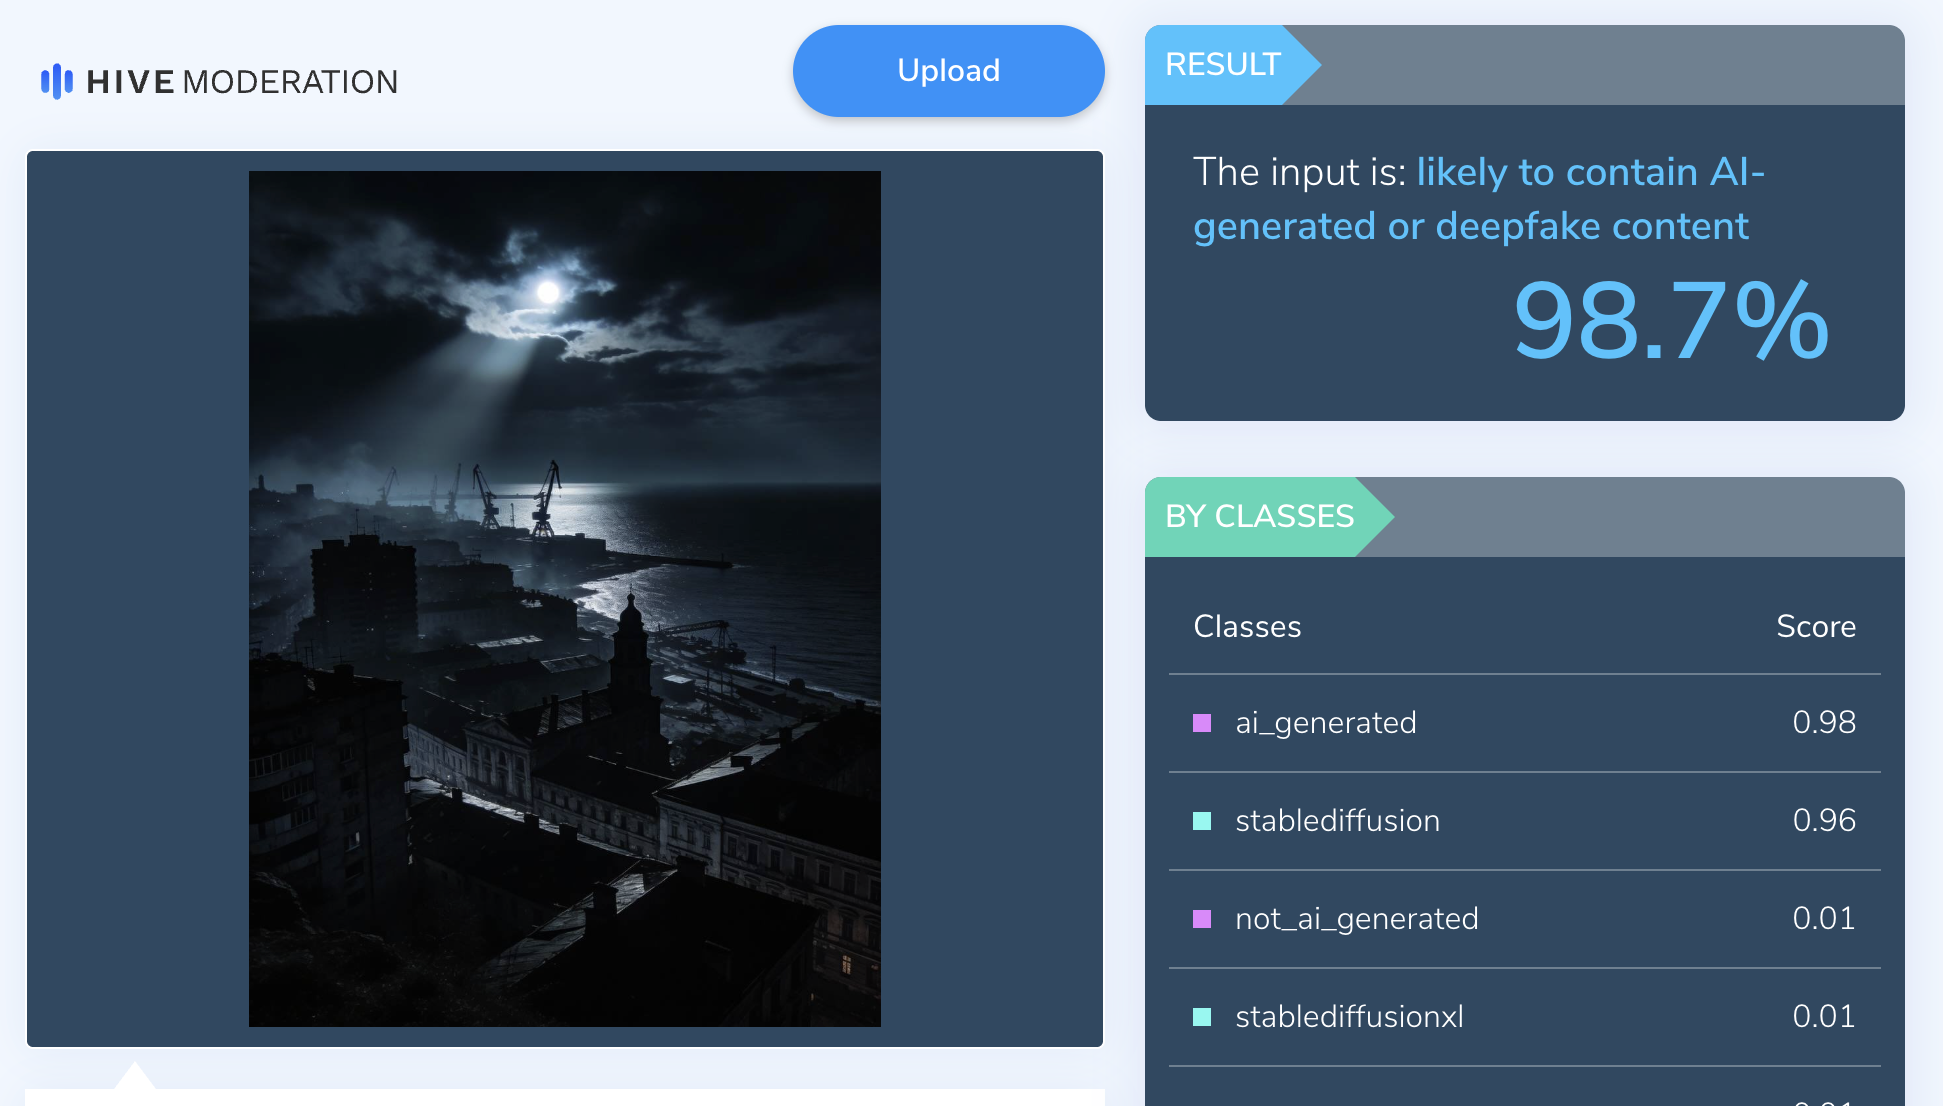
Task: Click the white pointer triangle below image panel
Action: tap(134, 1076)
